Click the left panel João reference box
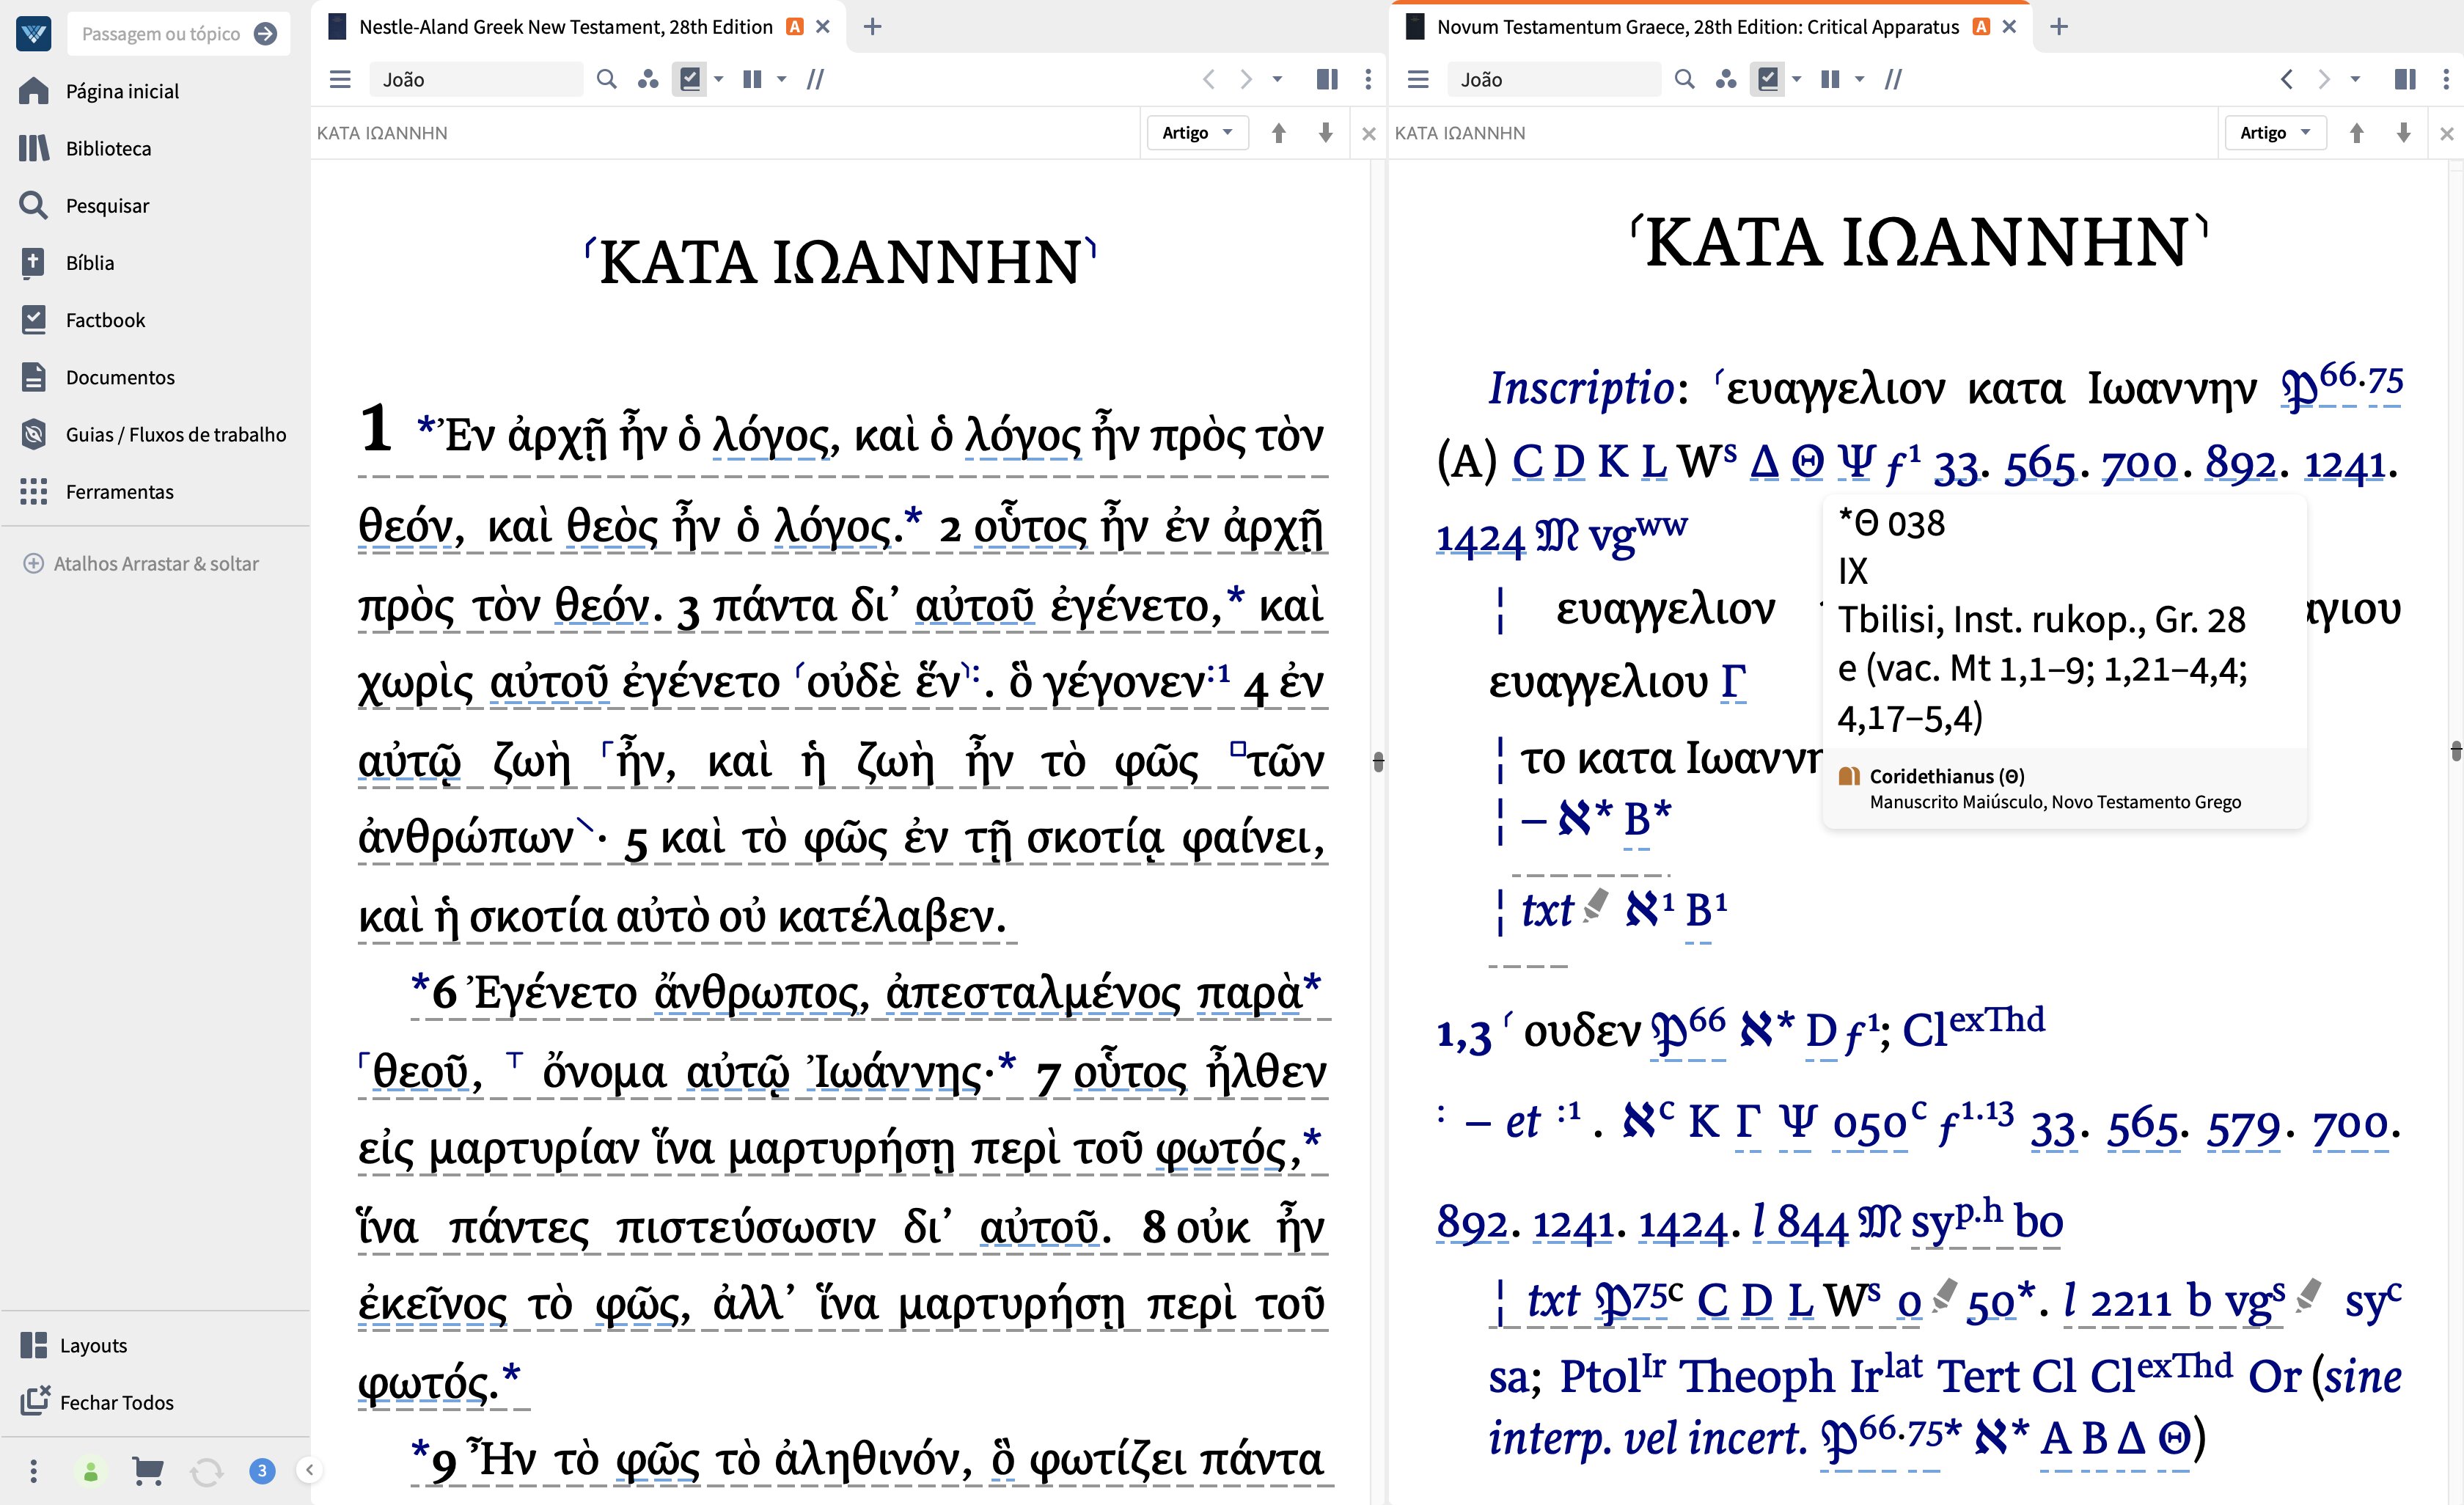2464x1505 pixels. point(476,79)
